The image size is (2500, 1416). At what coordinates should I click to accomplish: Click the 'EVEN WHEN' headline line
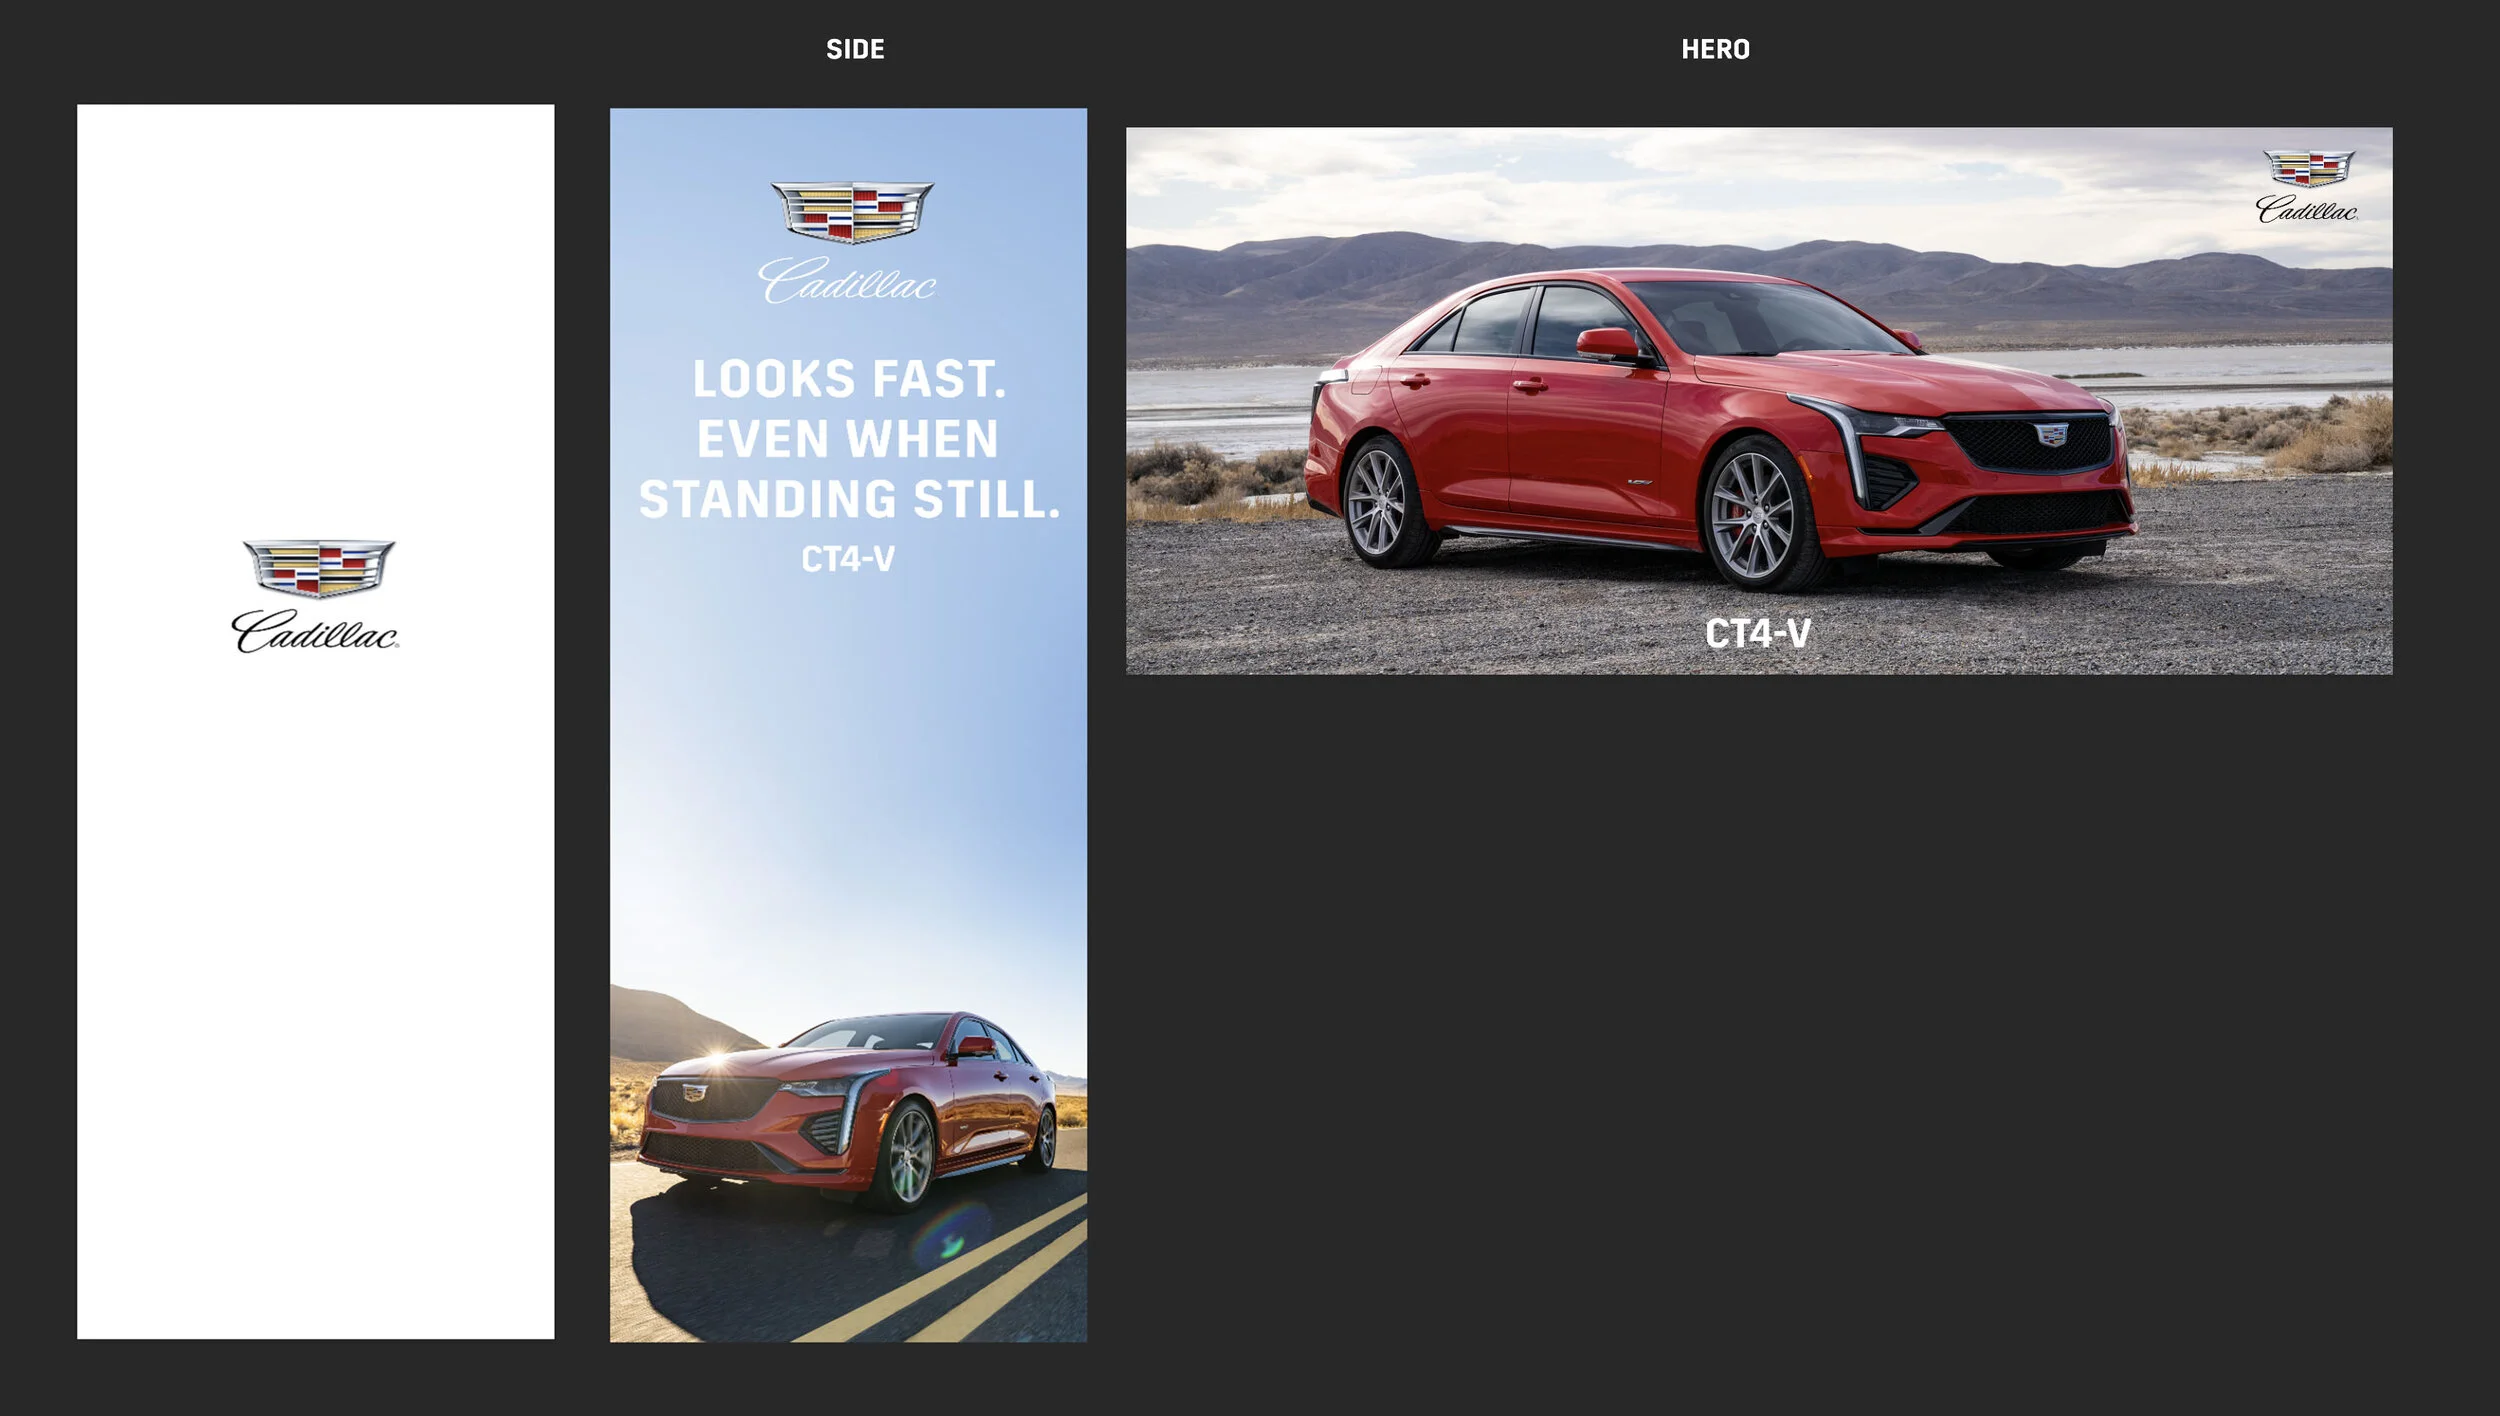(x=848, y=439)
